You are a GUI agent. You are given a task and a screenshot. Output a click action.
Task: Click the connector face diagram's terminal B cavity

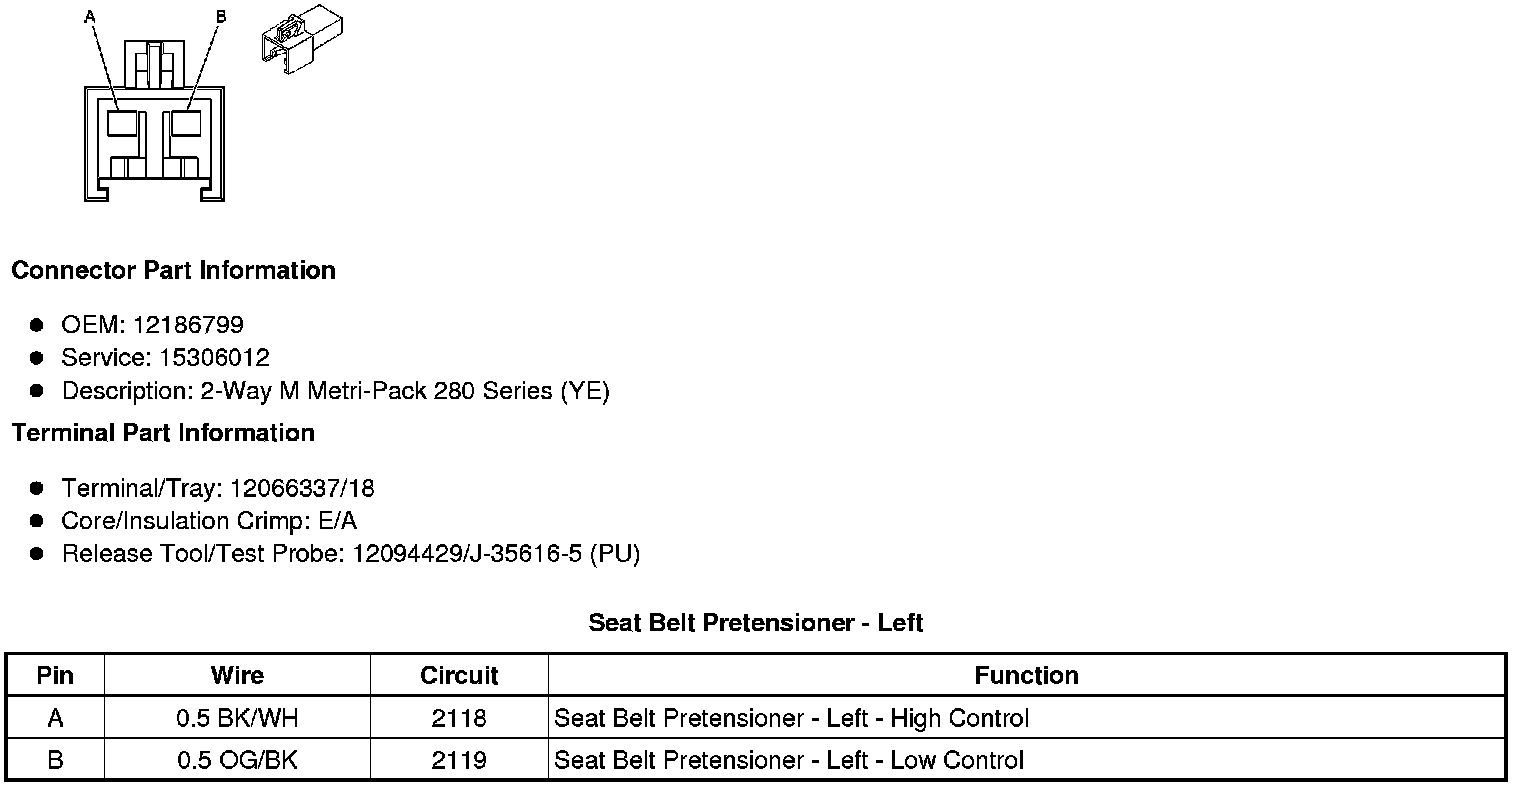pos(185,124)
